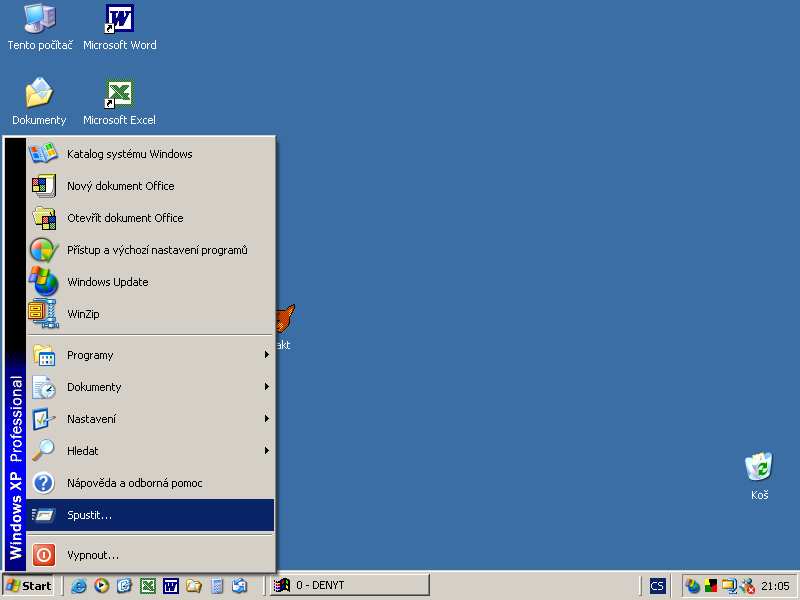Launch Excel from Quick Launch bar
The height and width of the screenshot is (600, 800).
tap(147, 585)
